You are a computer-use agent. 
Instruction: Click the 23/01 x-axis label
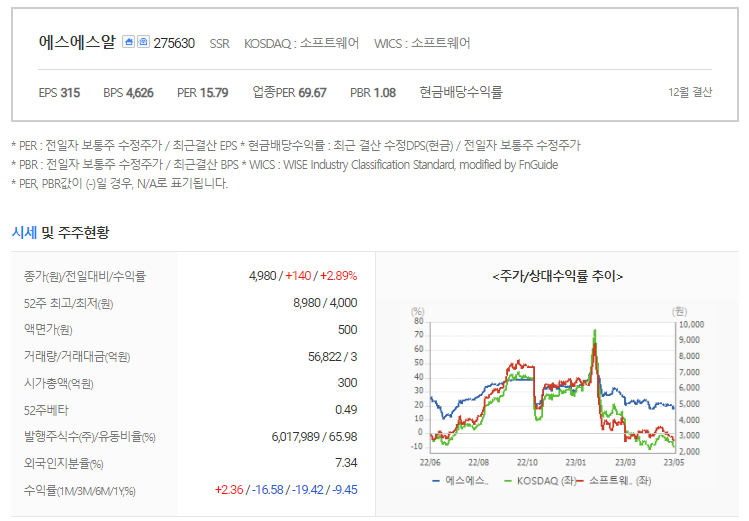576,462
